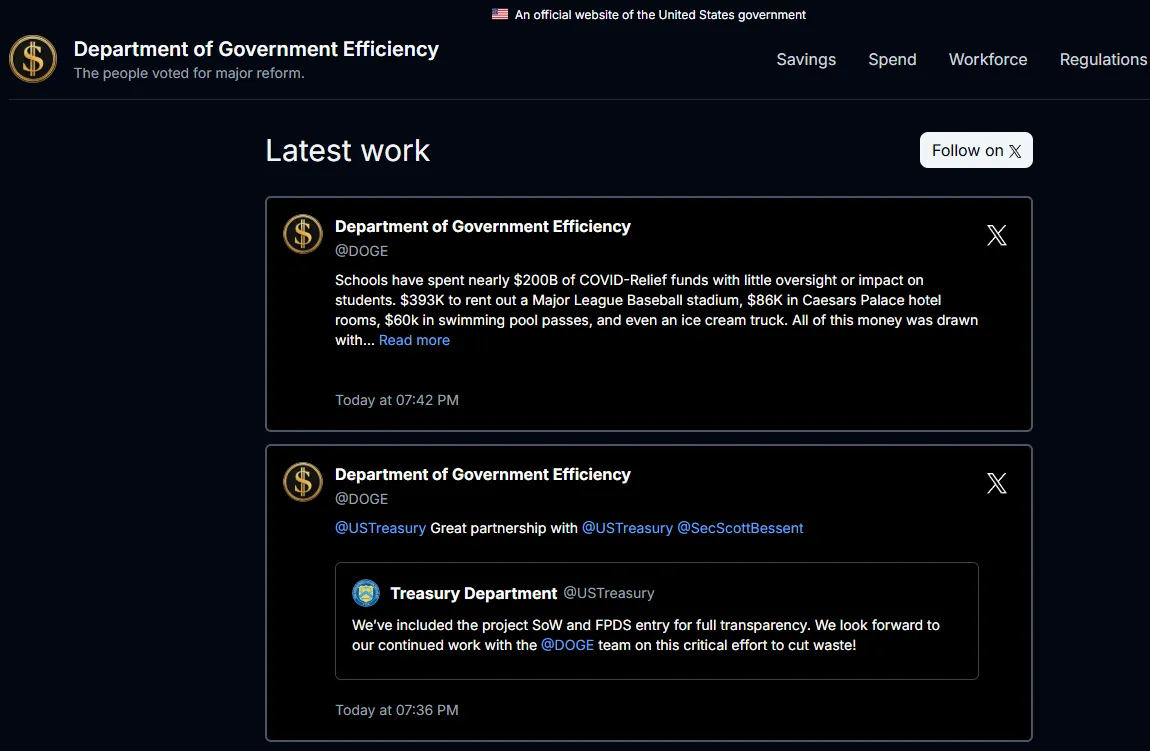This screenshot has height=751, width=1150.
Task: Click author name on Treasury partnership post
Action: (x=483, y=475)
